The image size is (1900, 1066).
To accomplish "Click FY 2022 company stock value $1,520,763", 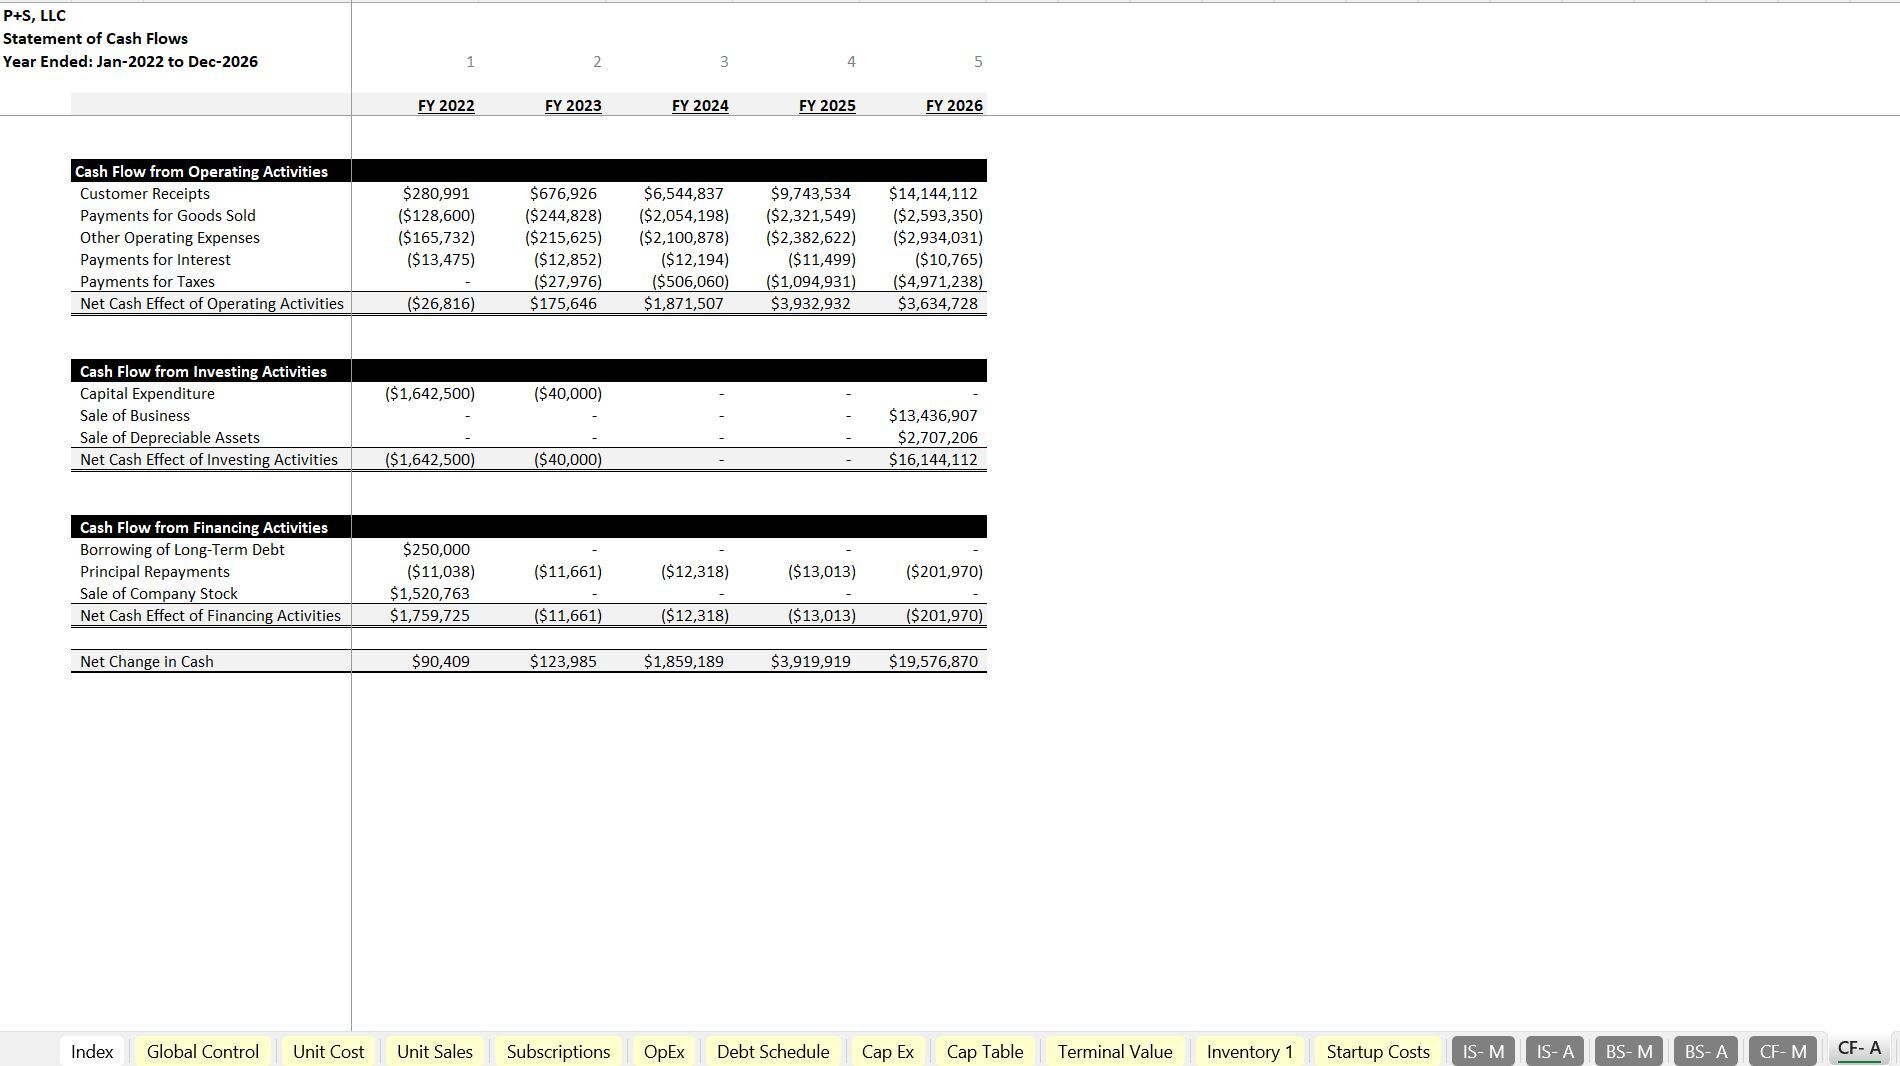I will tap(430, 593).
